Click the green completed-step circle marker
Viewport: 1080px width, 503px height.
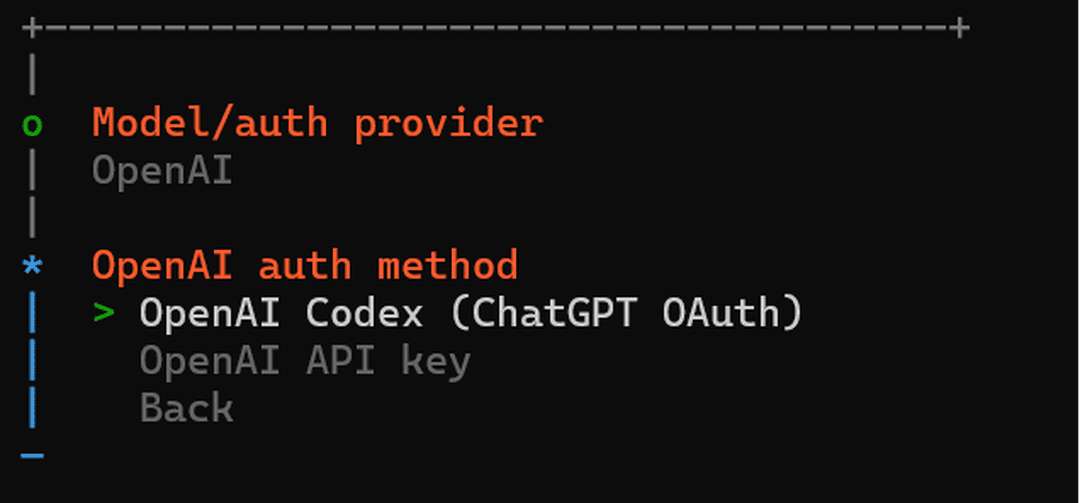(32, 125)
